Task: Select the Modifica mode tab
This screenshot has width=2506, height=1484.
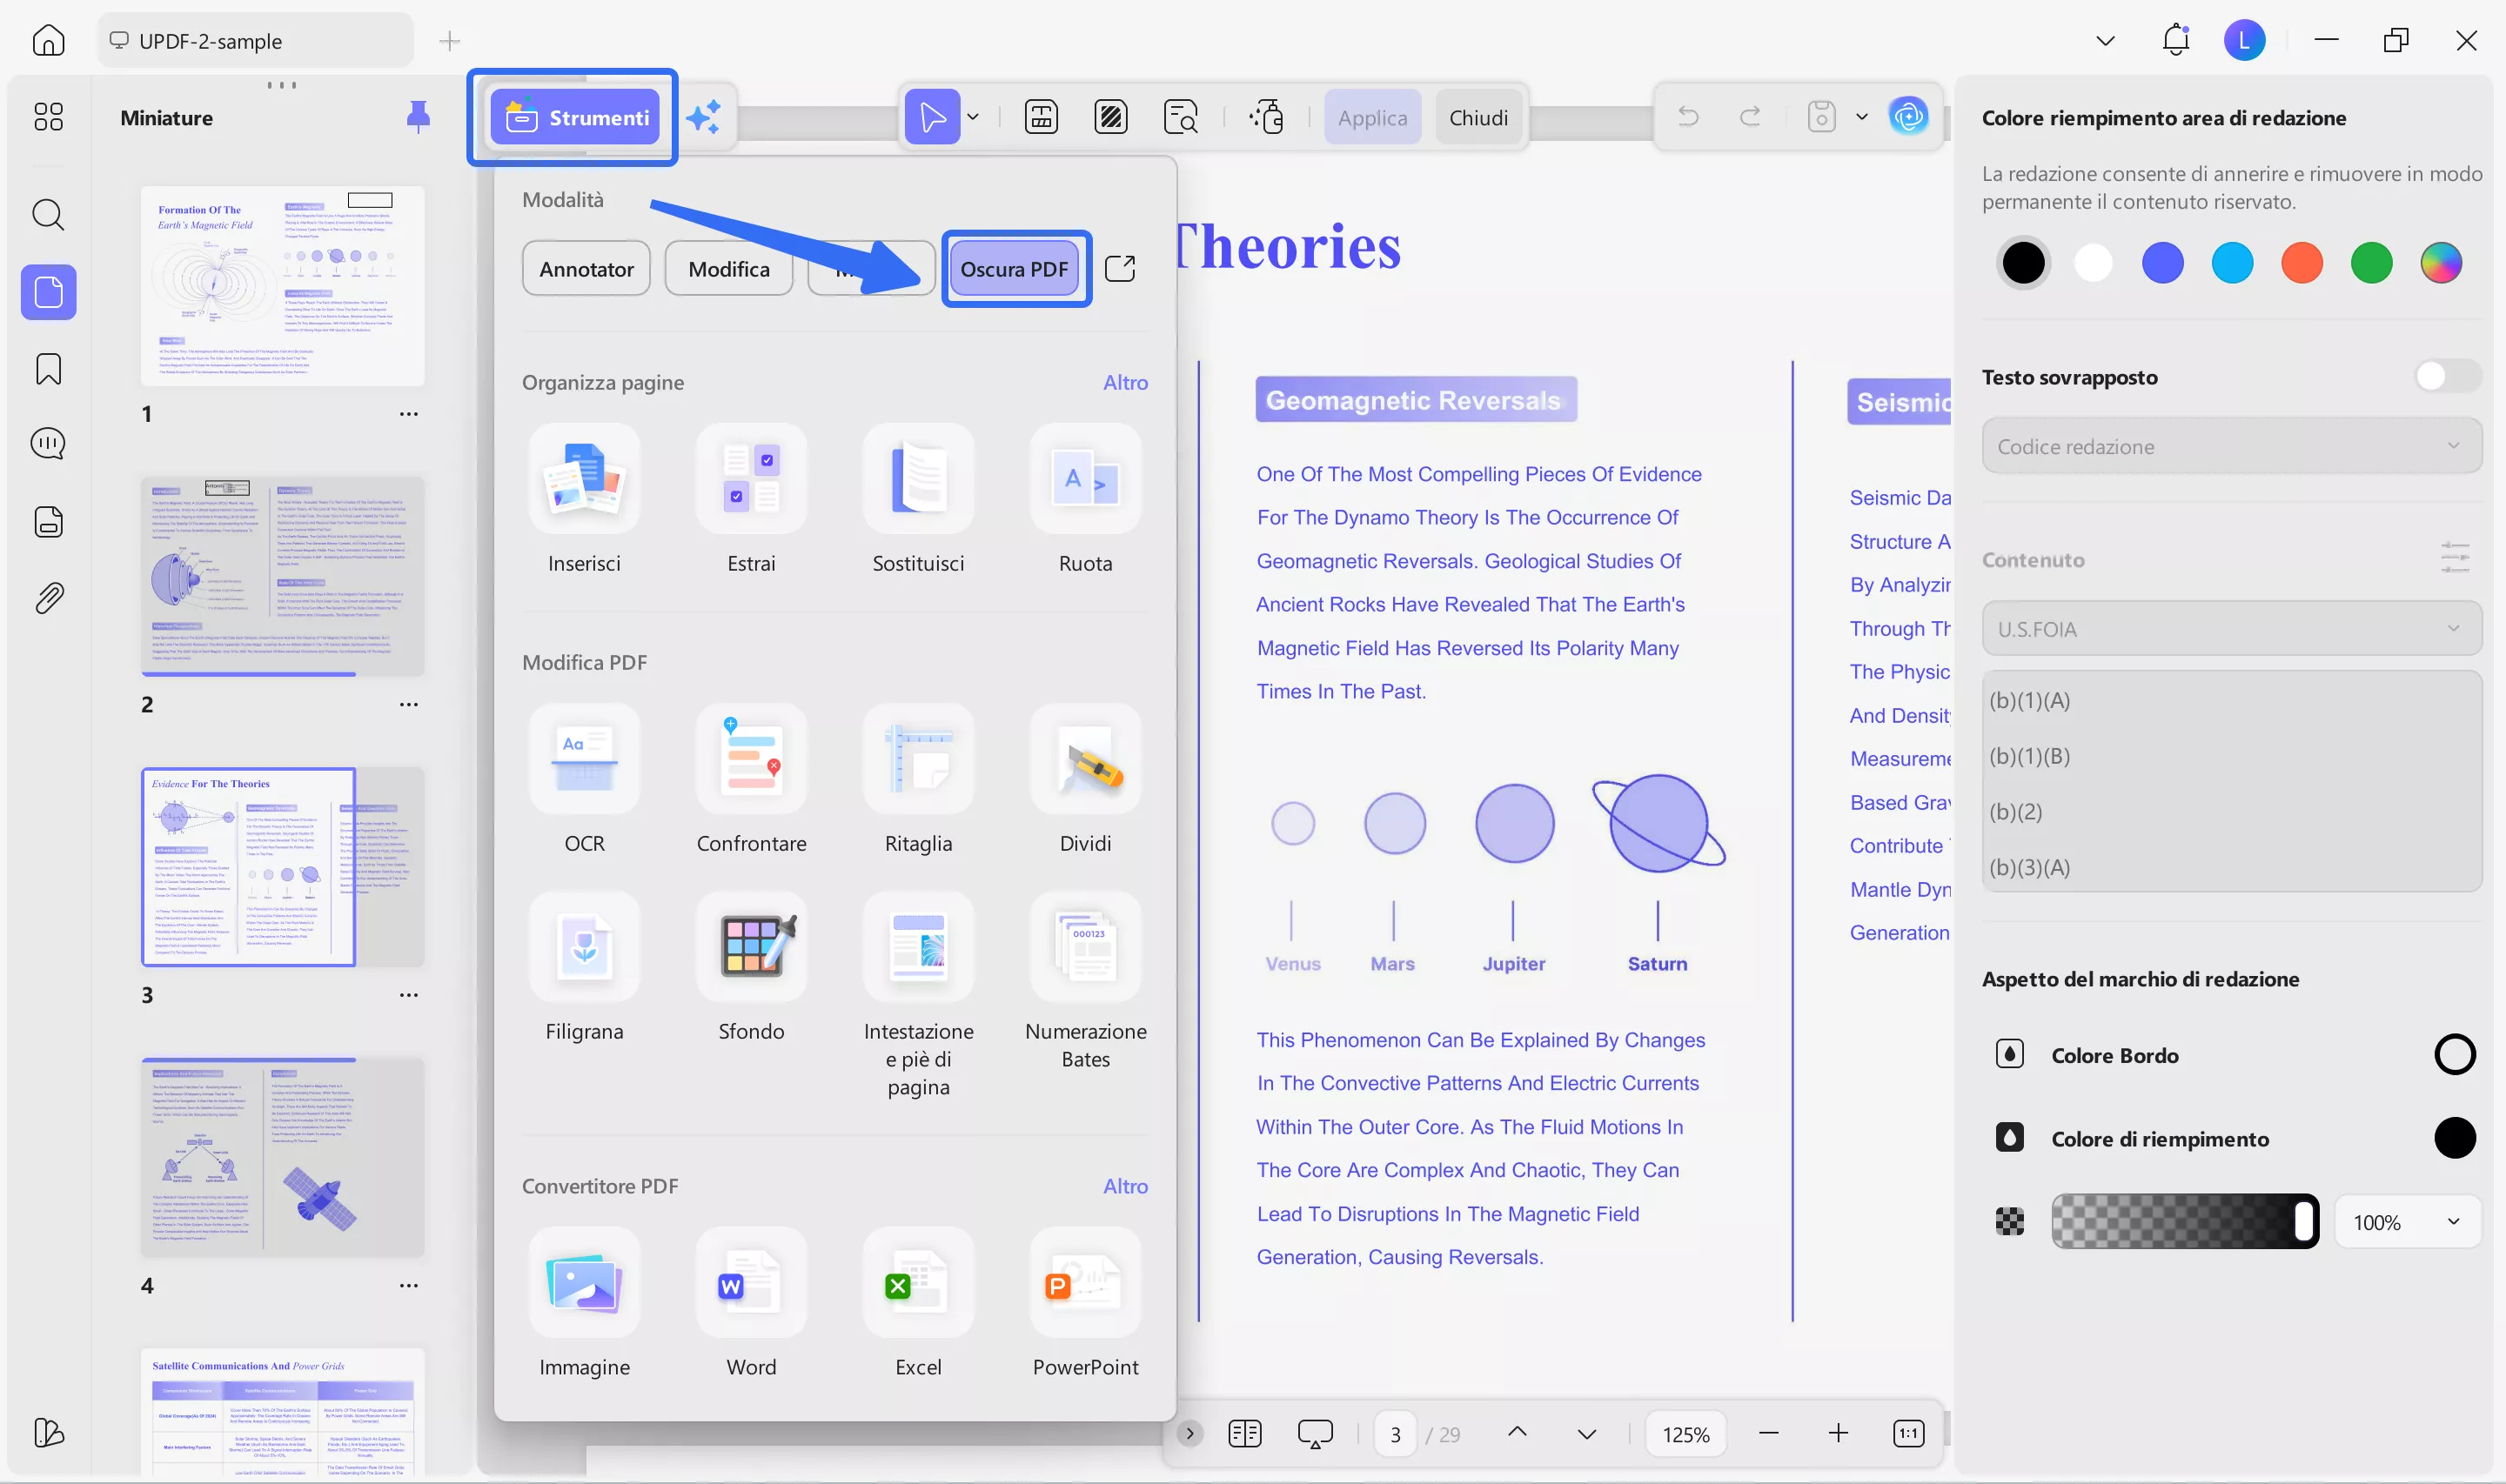Action: (x=728, y=268)
